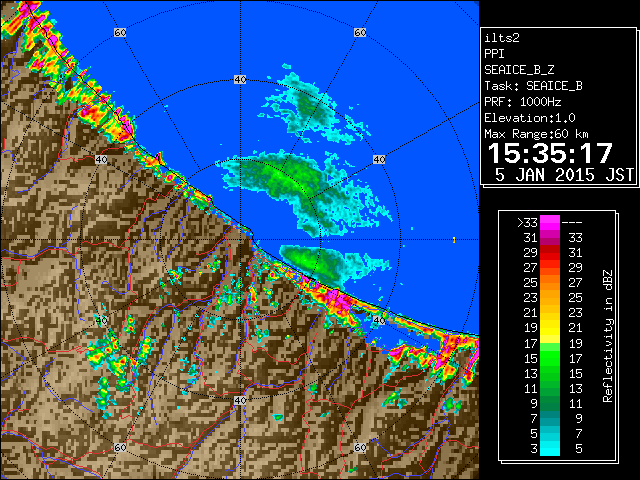This screenshot has width=640, height=480.
Task: Select the 'SEAICE_B_Z' product text
Action: [519, 70]
